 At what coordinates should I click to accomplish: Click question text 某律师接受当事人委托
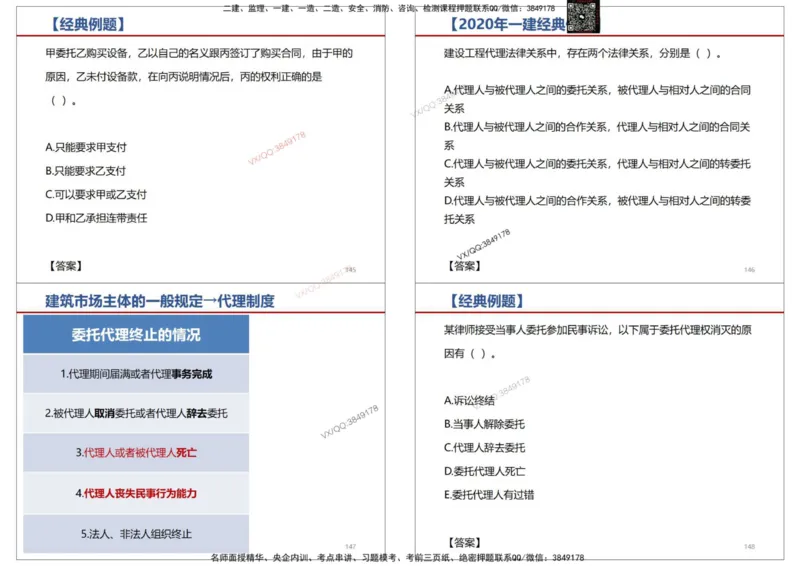tap(597, 341)
